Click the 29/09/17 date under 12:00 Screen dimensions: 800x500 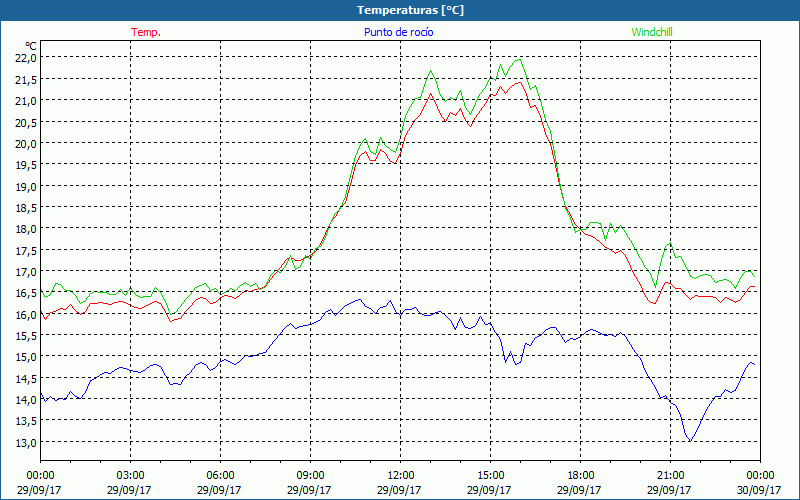399,490
